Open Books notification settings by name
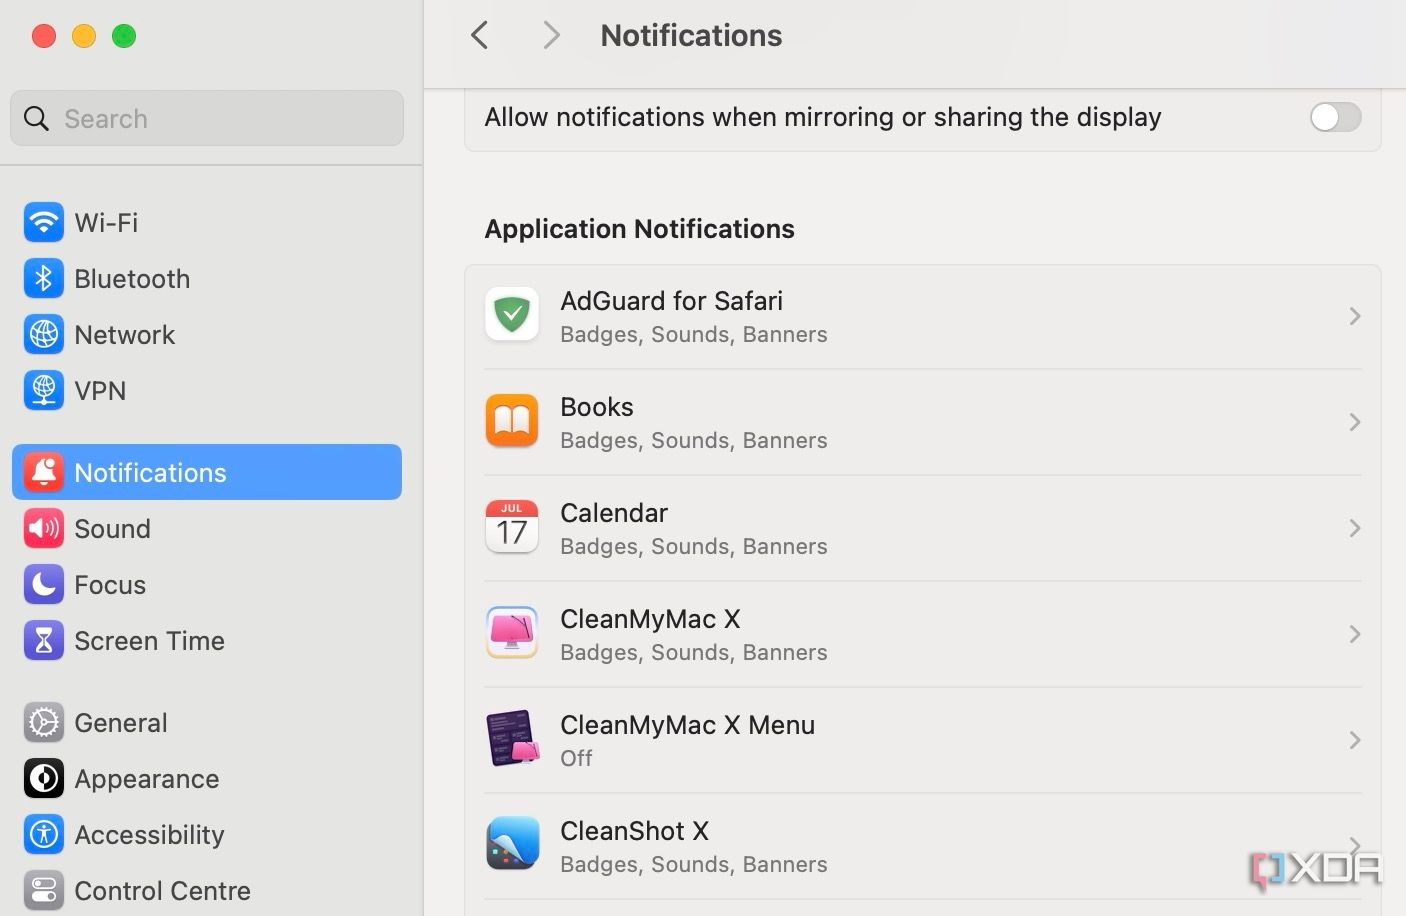 (596, 407)
